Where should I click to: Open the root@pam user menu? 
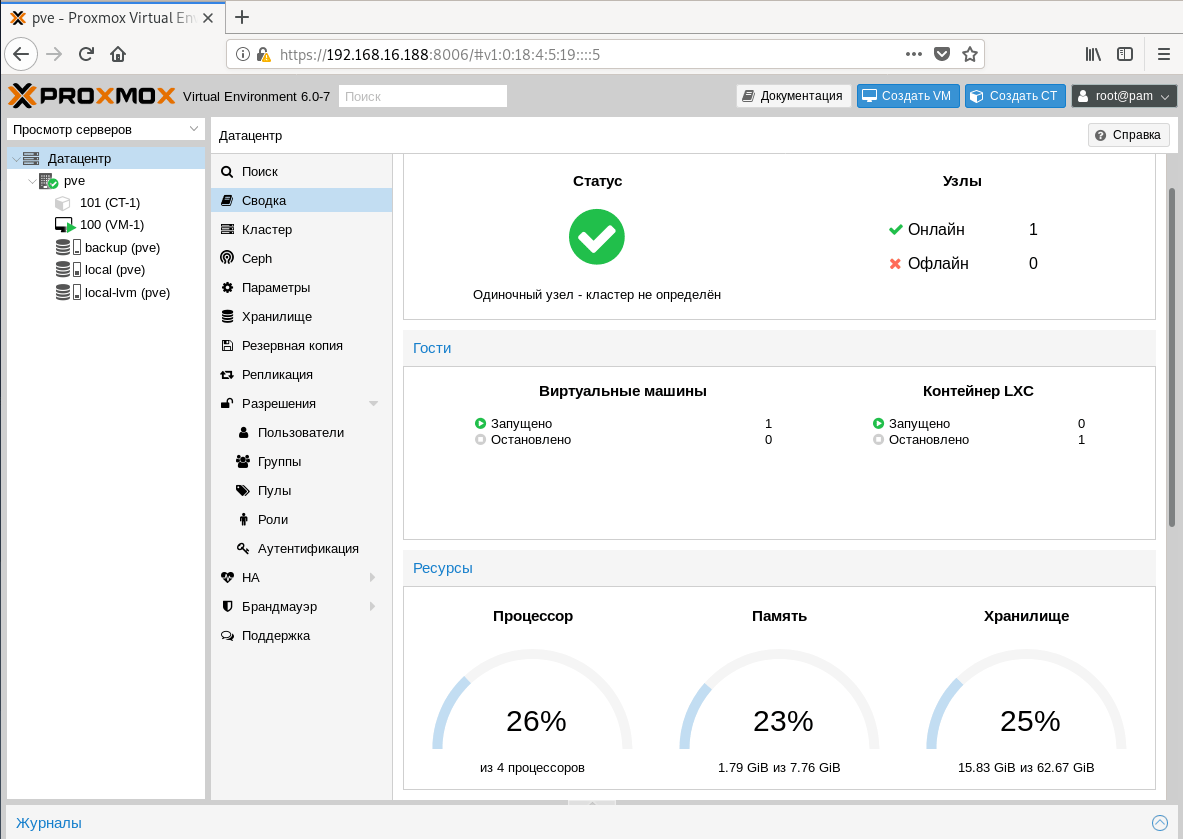pyautogui.click(x=1122, y=96)
